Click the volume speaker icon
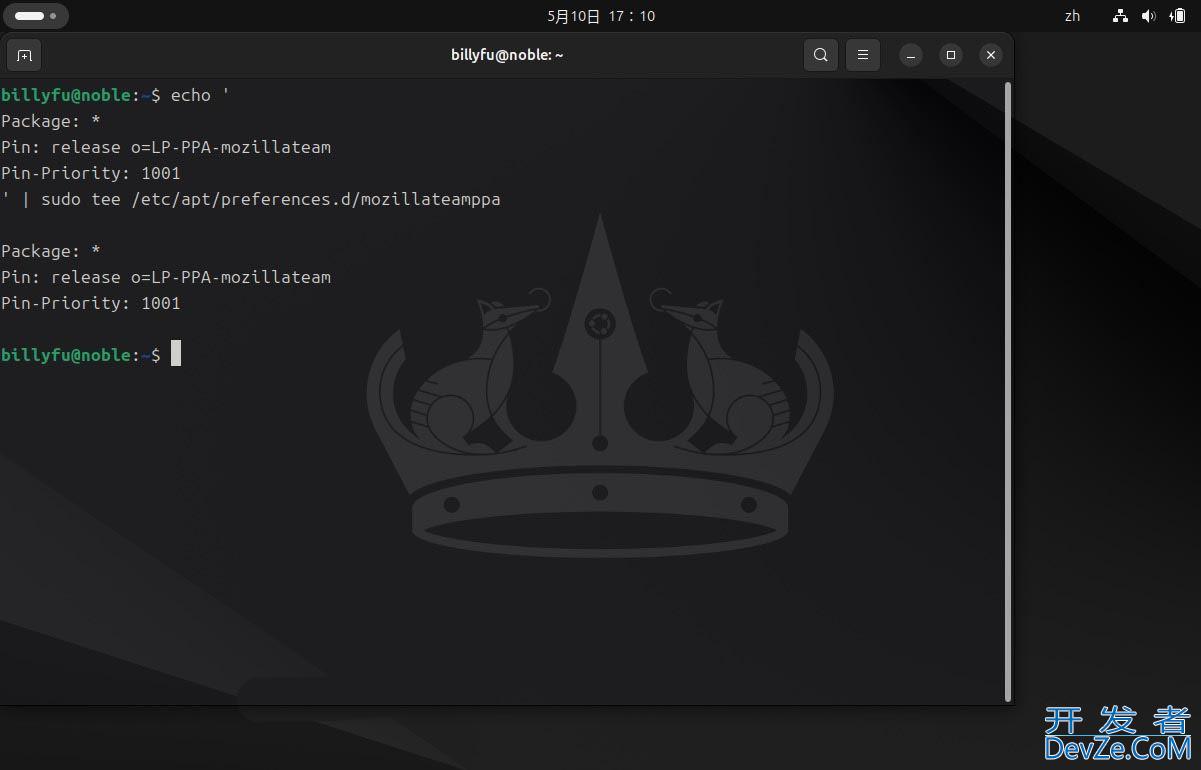 click(1148, 16)
